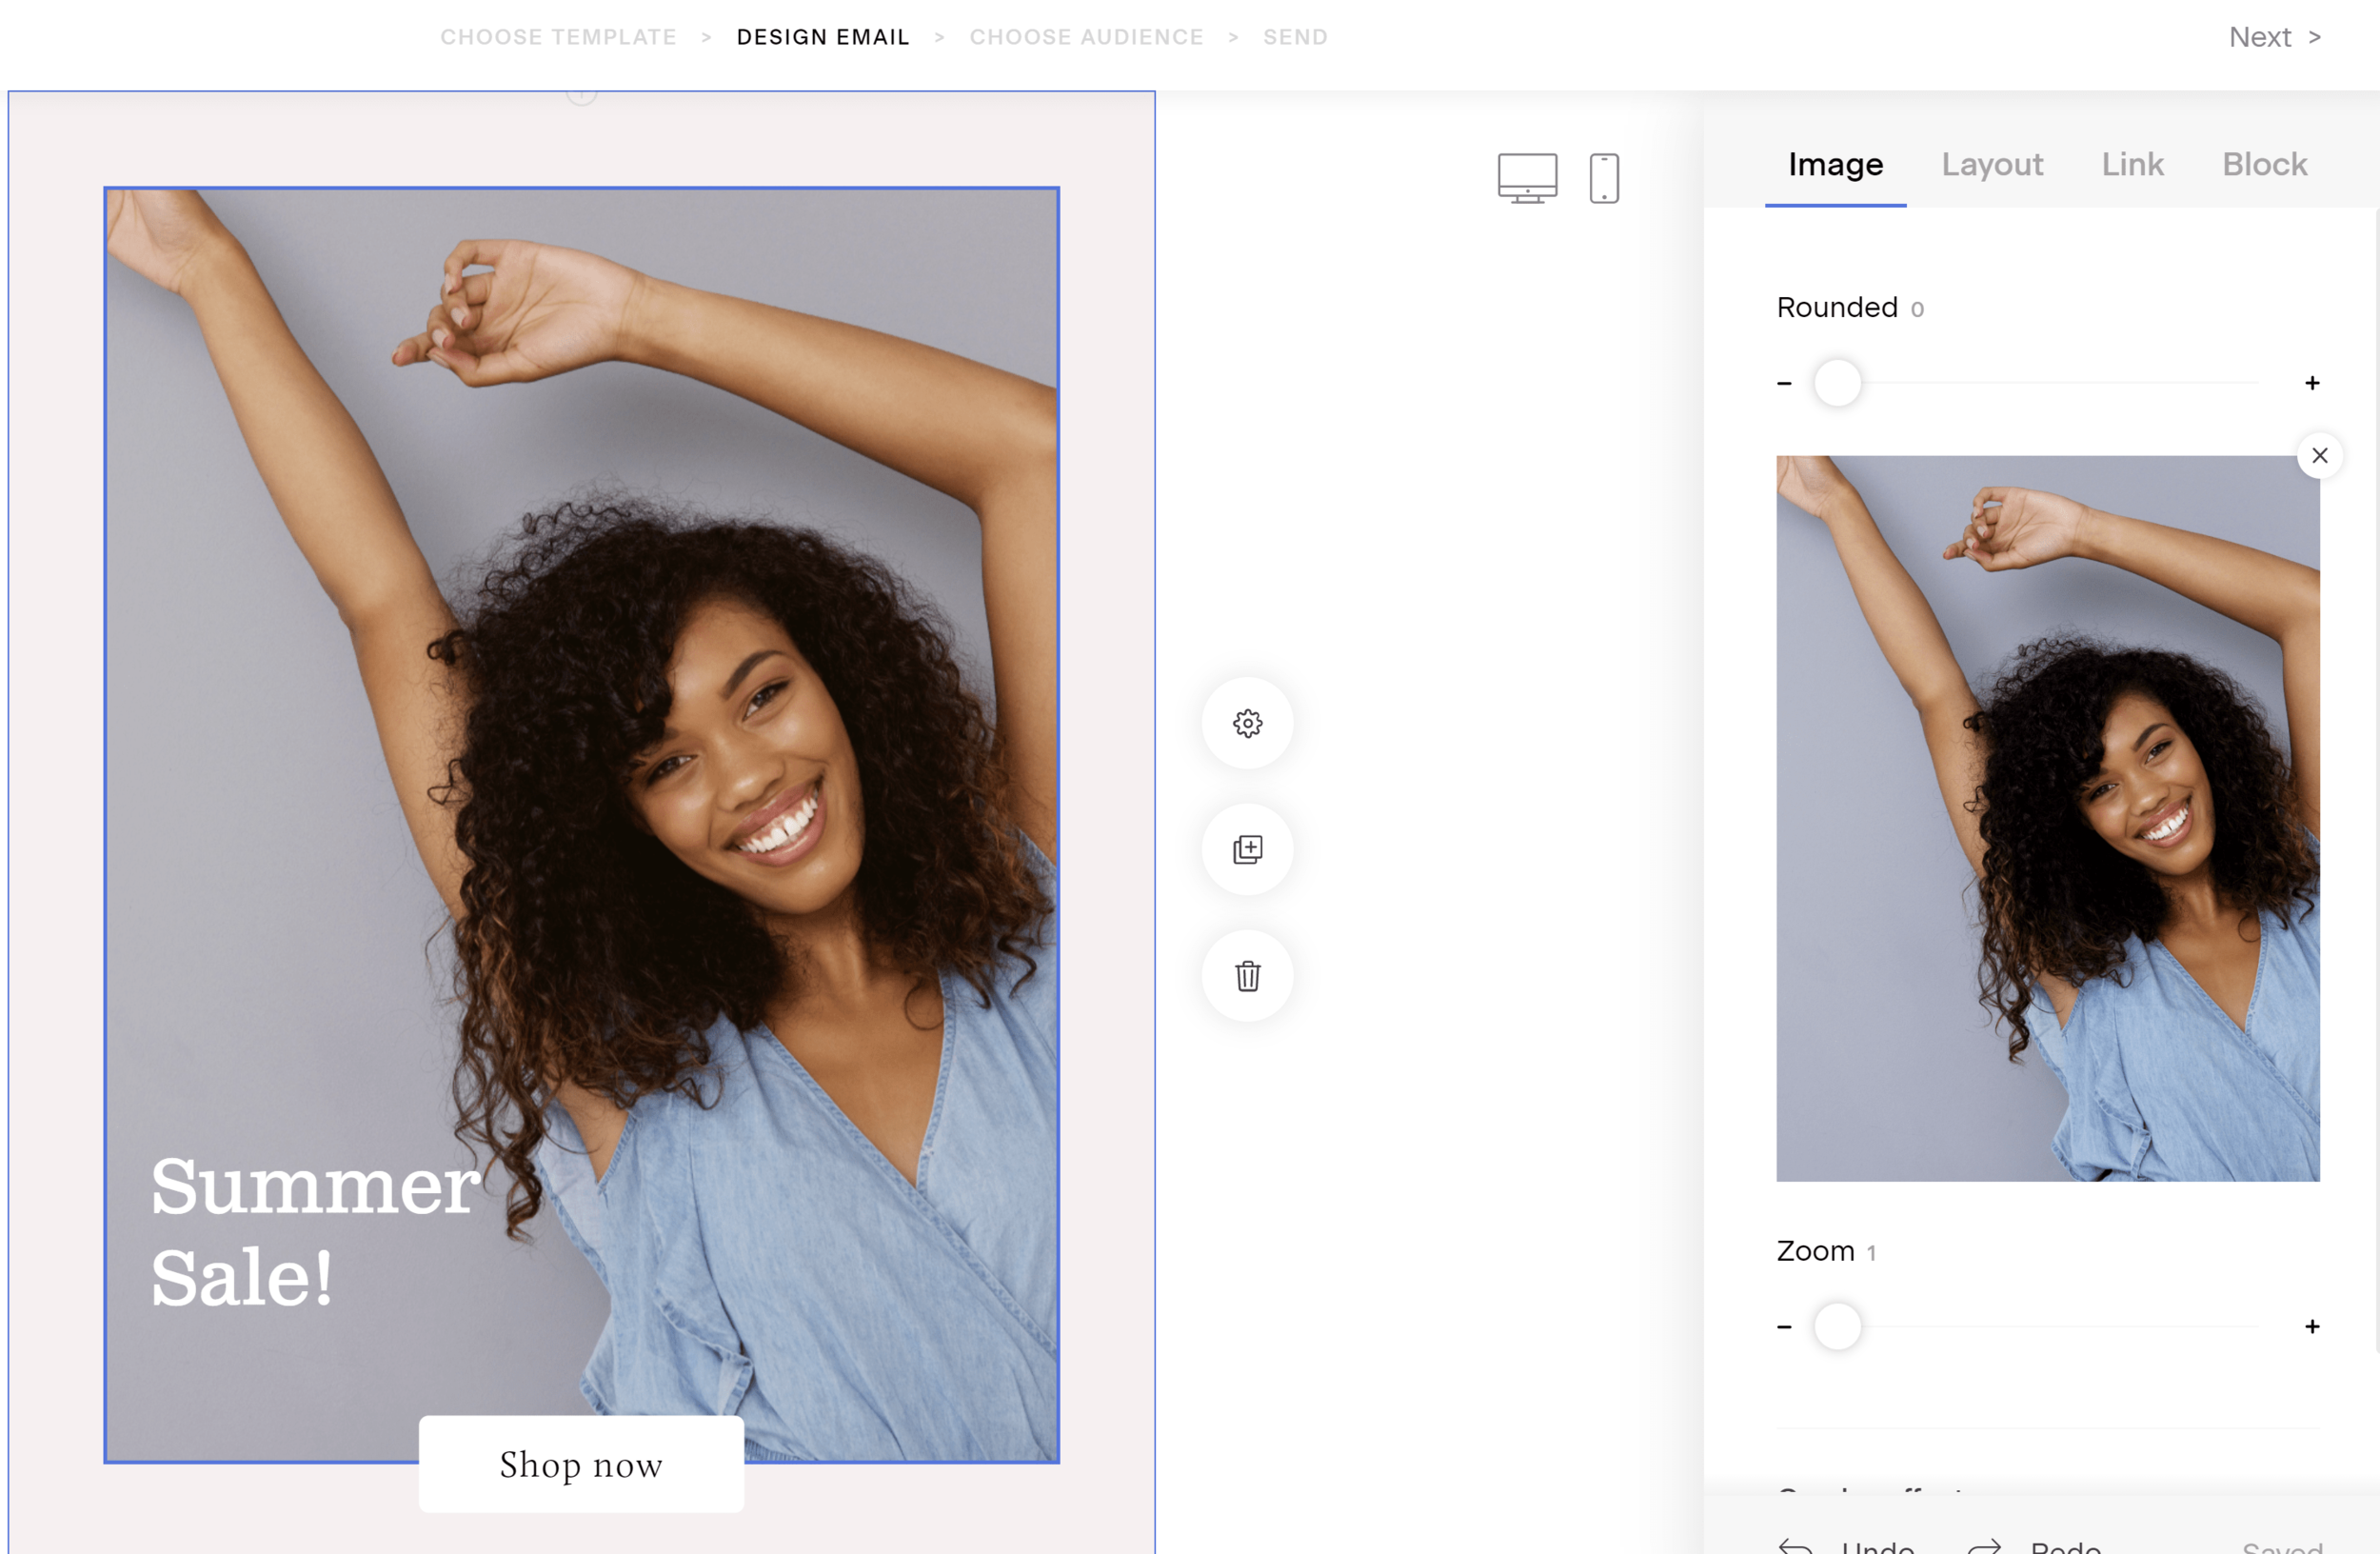Click the image thumbnail in the panel
Viewport: 2380px width, 1554px height.
2047,818
